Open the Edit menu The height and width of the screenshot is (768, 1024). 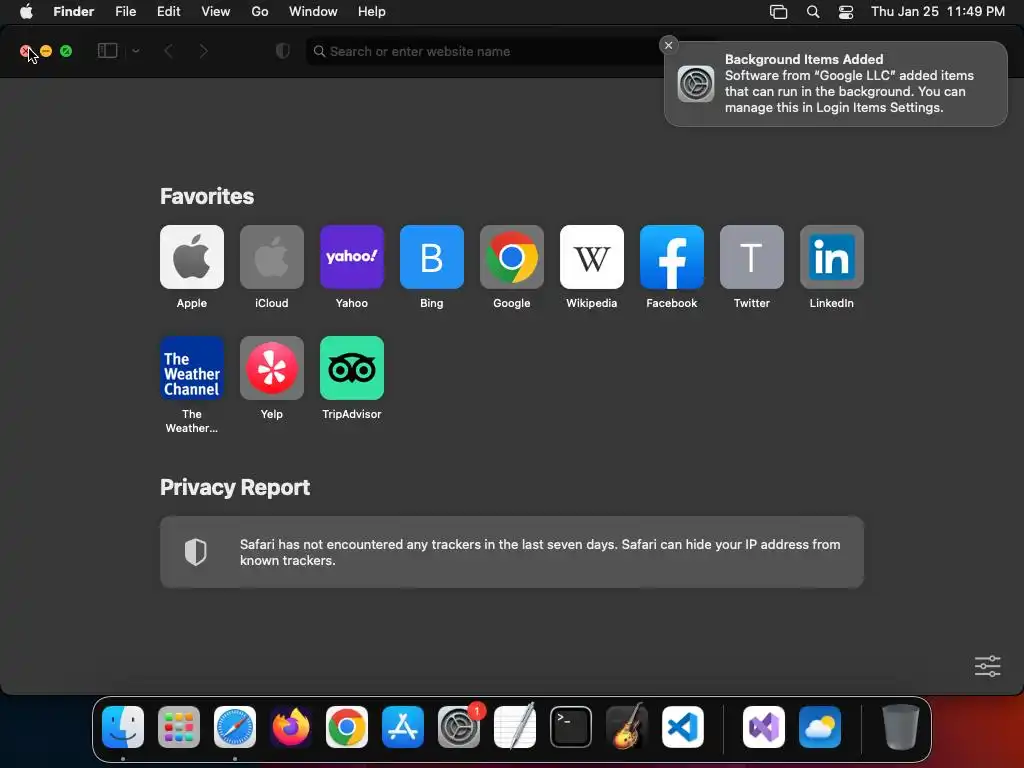click(168, 12)
